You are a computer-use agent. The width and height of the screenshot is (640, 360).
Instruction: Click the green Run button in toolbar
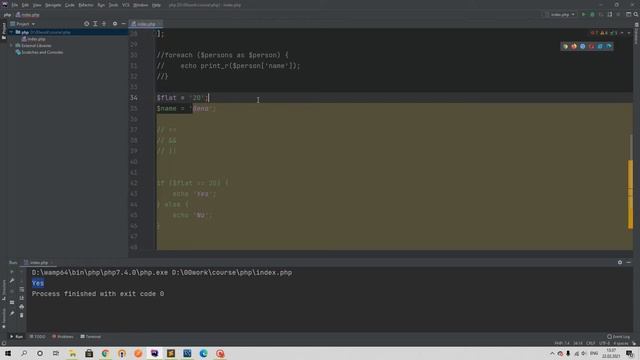click(584, 14)
